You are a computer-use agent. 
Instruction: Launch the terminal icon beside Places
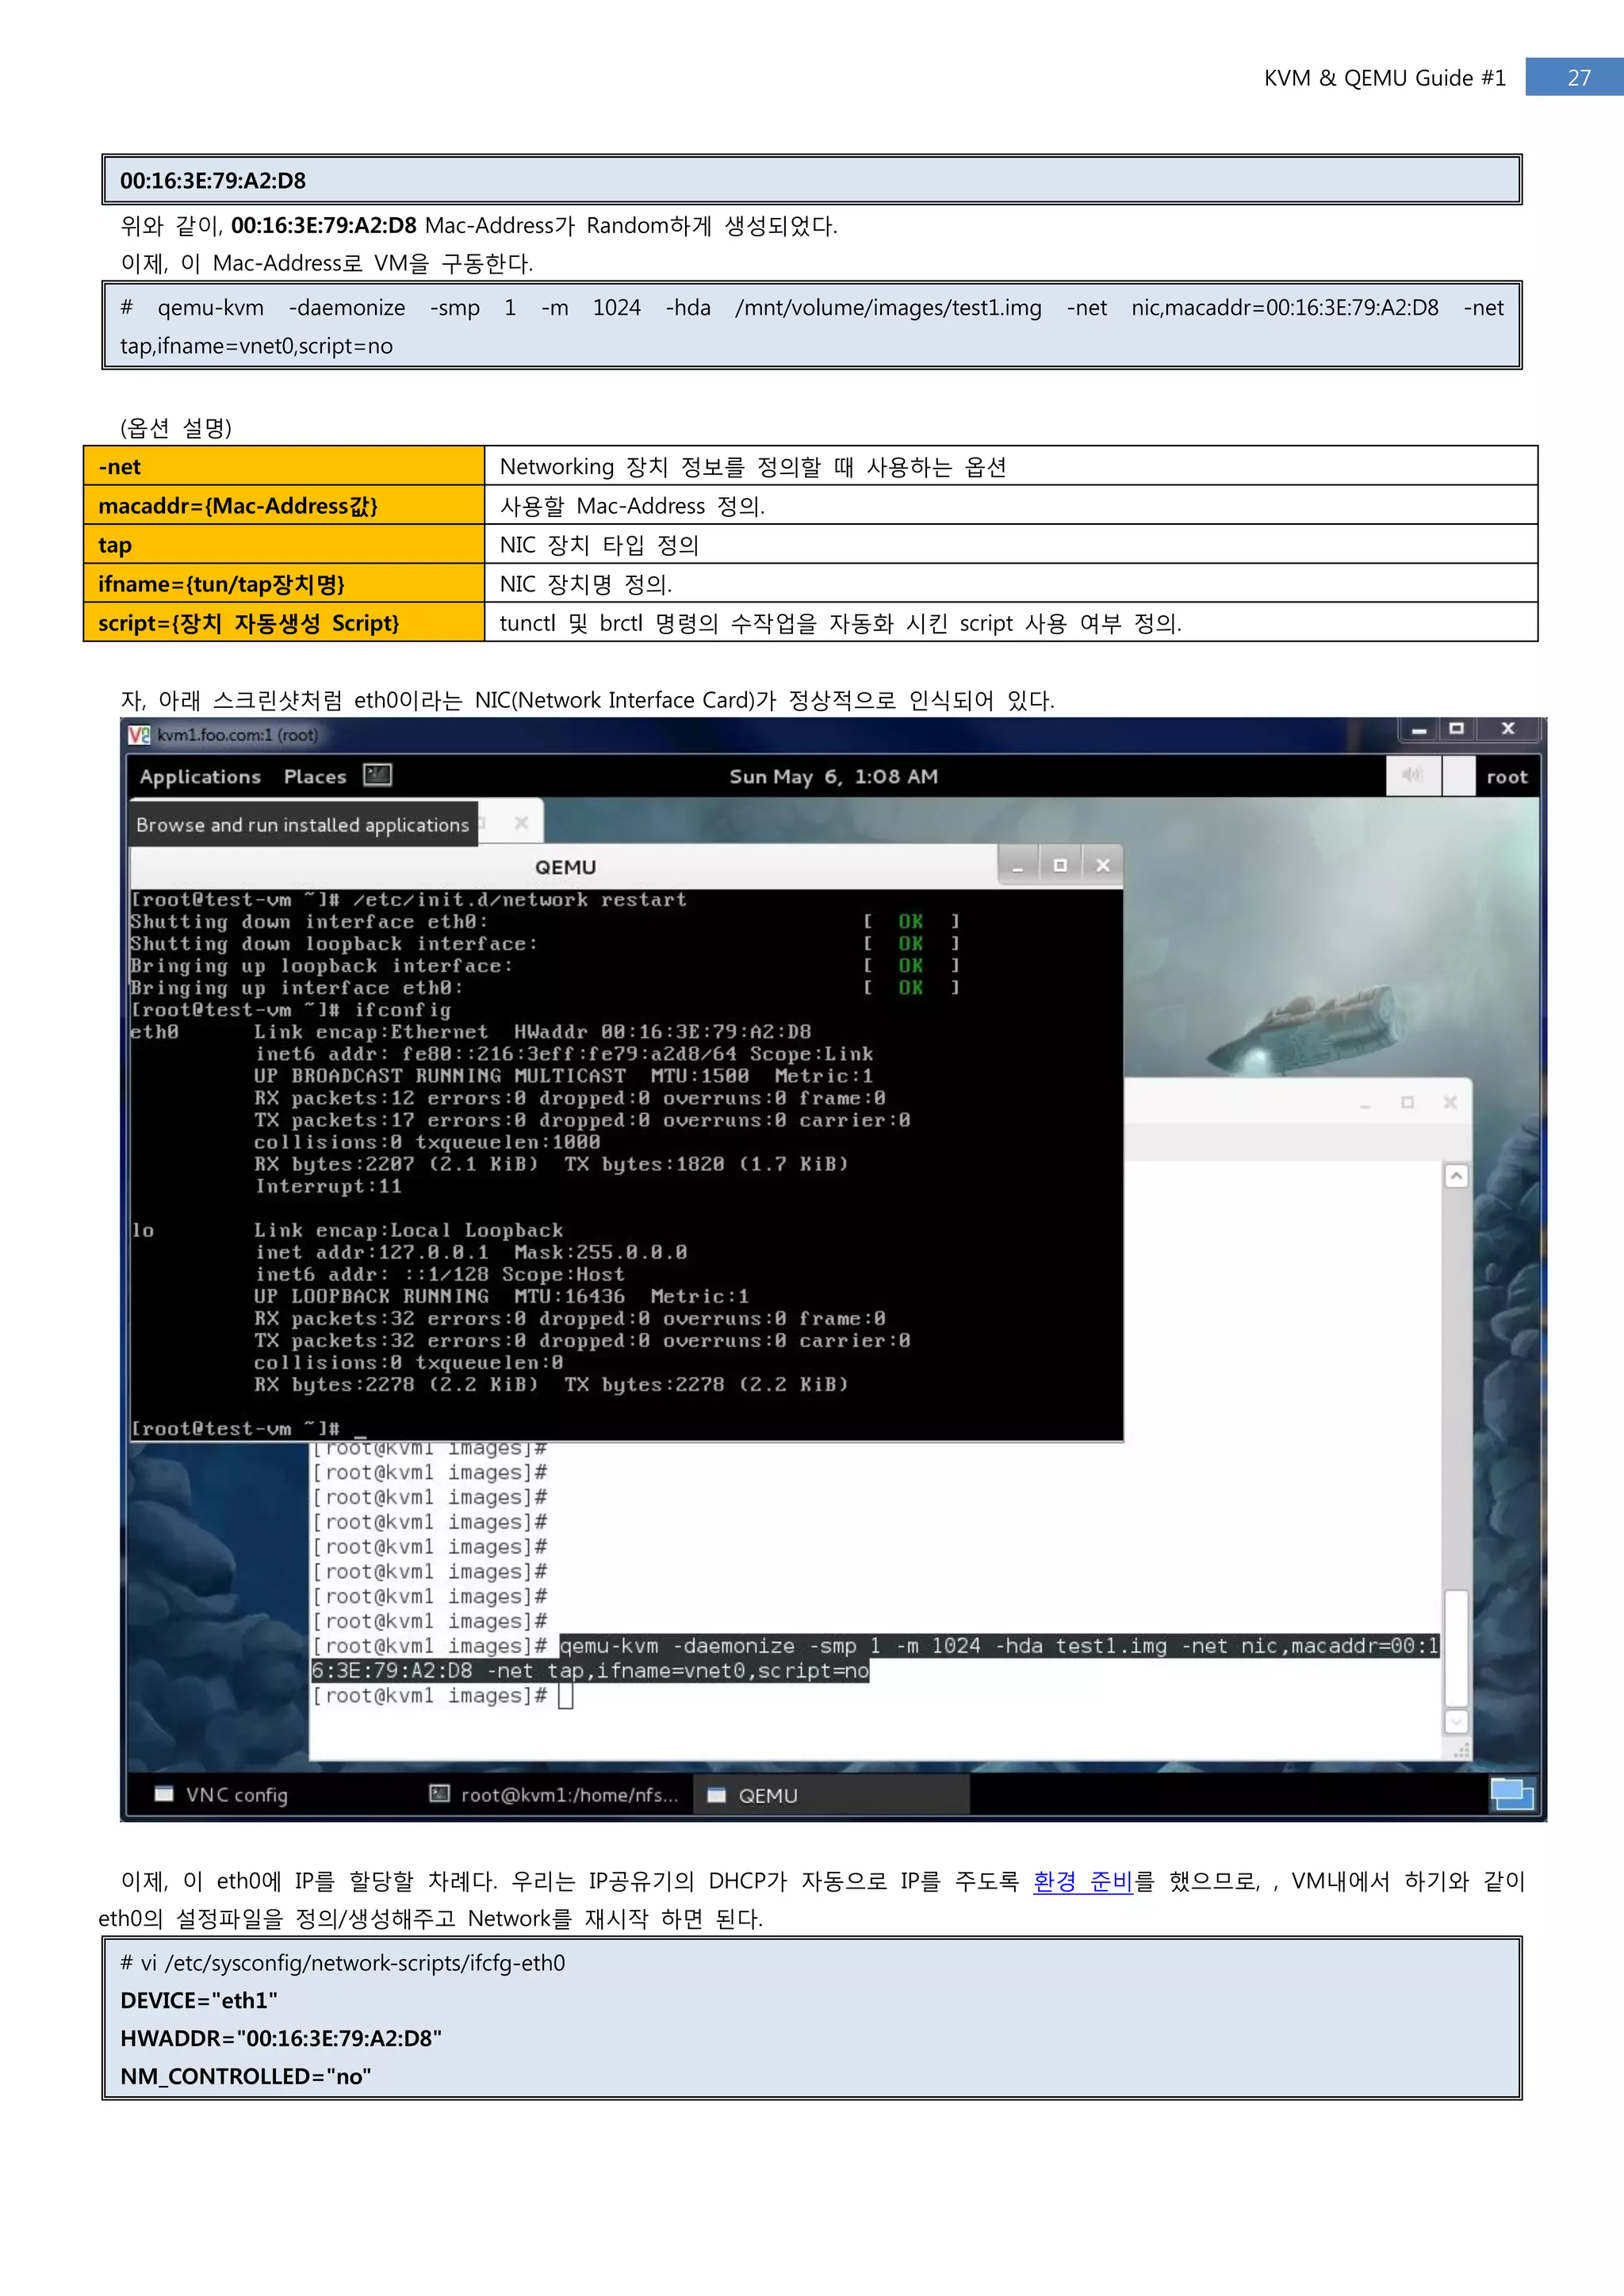pos(377,775)
